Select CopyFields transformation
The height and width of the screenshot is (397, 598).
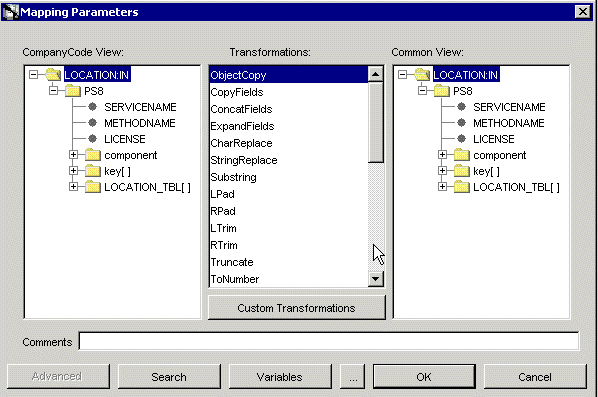click(x=289, y=92)
